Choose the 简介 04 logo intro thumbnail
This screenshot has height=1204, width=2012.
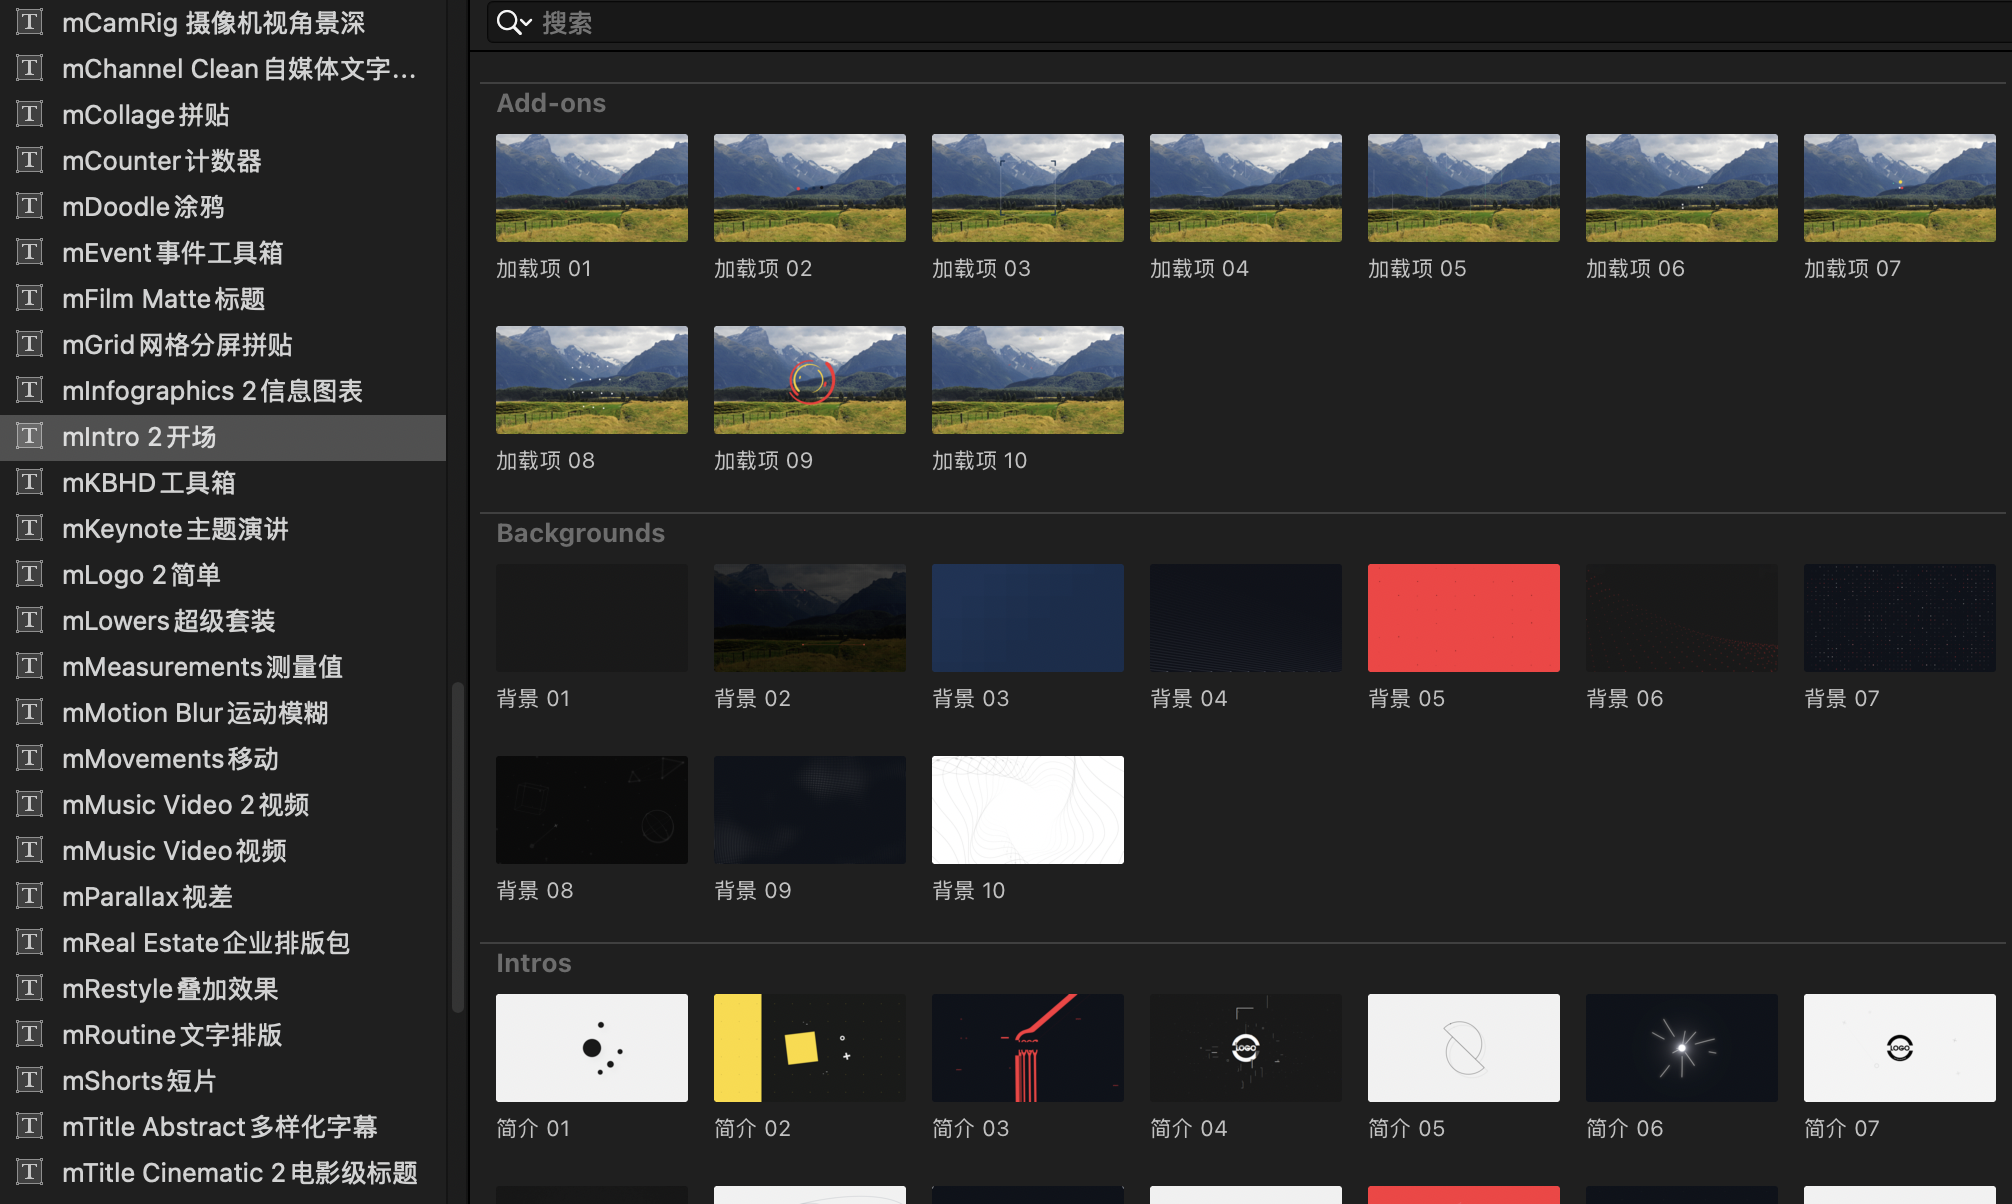pos(1246,1048)
